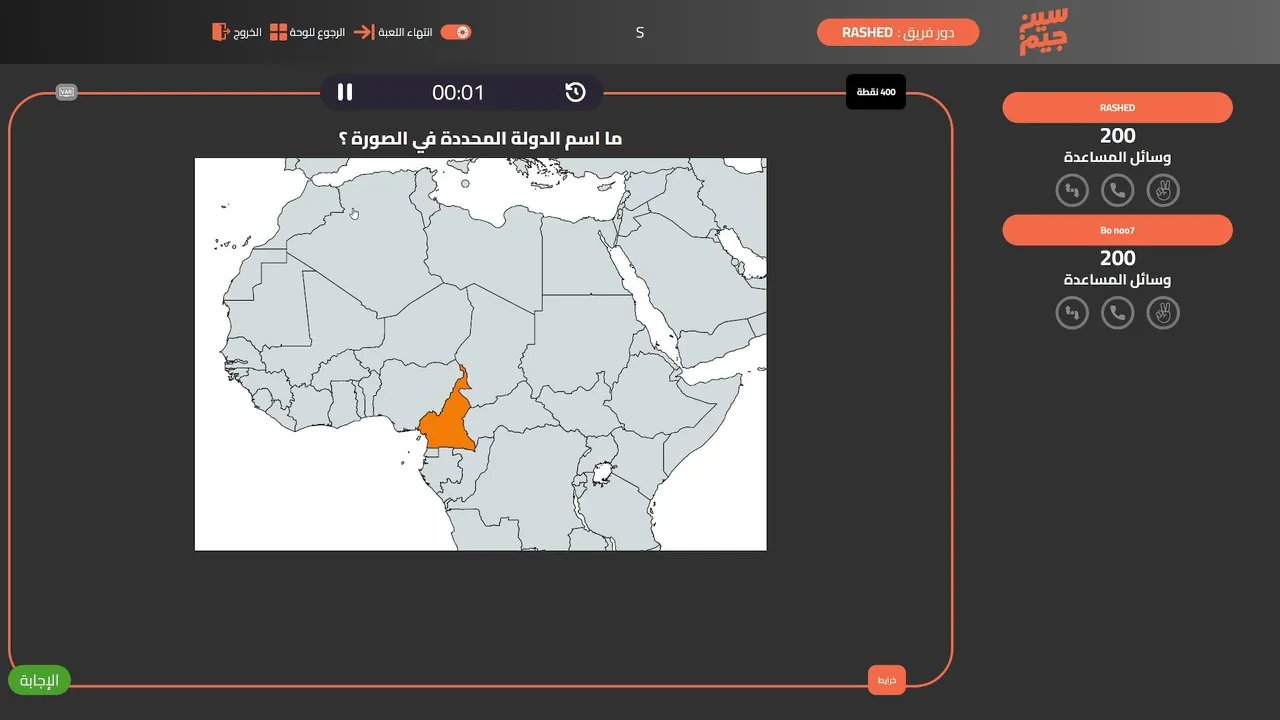Click وسائل المساعدة under Bo noo7

point(1118,281)
